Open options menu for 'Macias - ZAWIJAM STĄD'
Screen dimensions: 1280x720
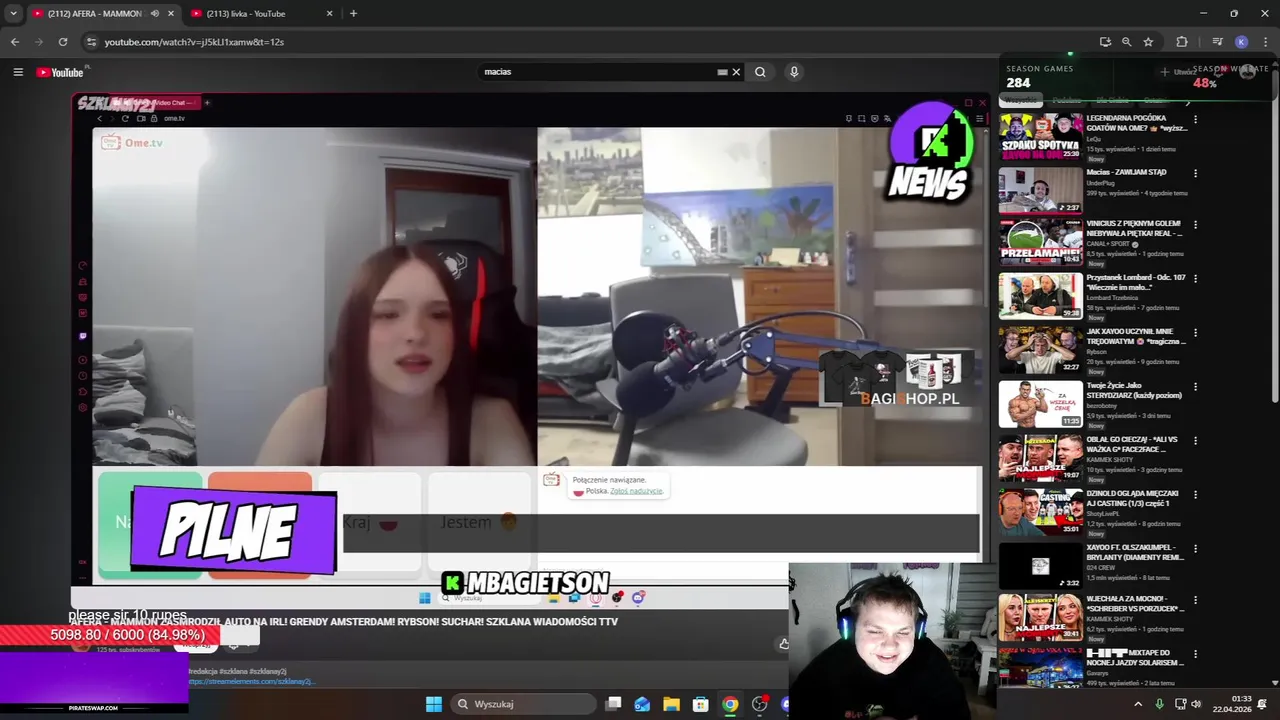click(1195, 174)
